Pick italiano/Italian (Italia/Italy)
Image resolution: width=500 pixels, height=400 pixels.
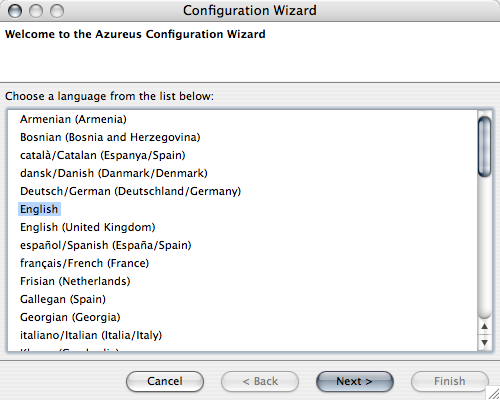pyautogui.click(x=91, y=335)
